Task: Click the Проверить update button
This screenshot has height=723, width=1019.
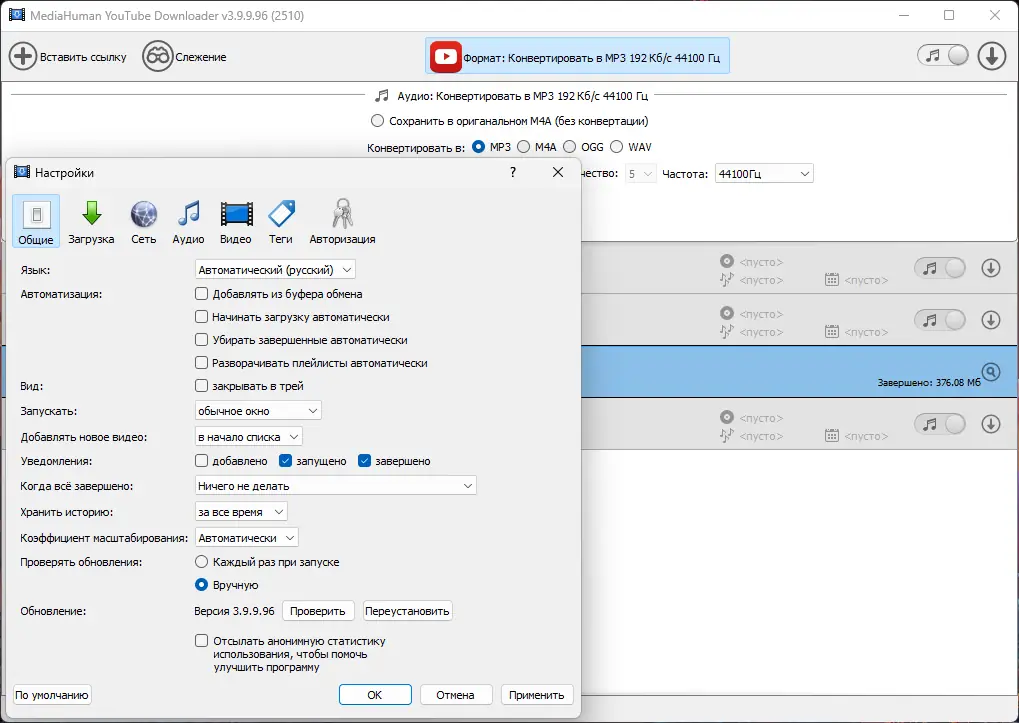Action: (318, 611)
